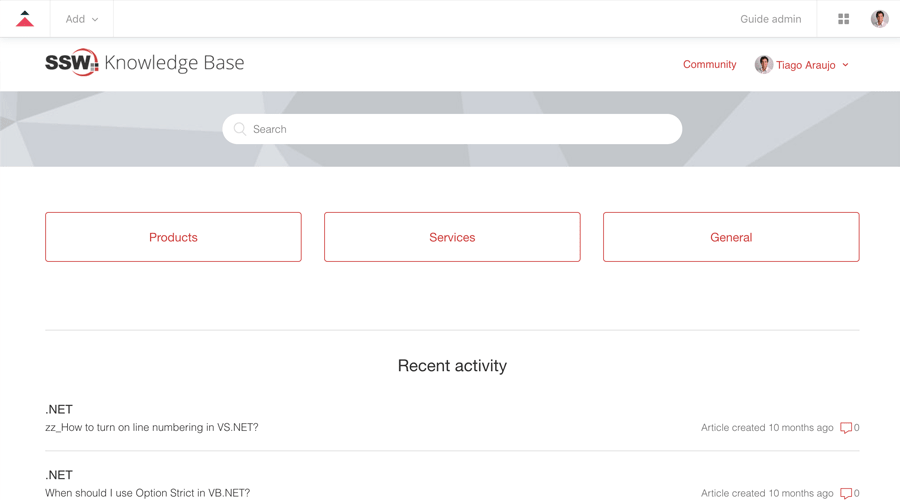Screen dimensions: 900x500
Task: Click the magnifying glass search icon
Action: tap(240, 129)
